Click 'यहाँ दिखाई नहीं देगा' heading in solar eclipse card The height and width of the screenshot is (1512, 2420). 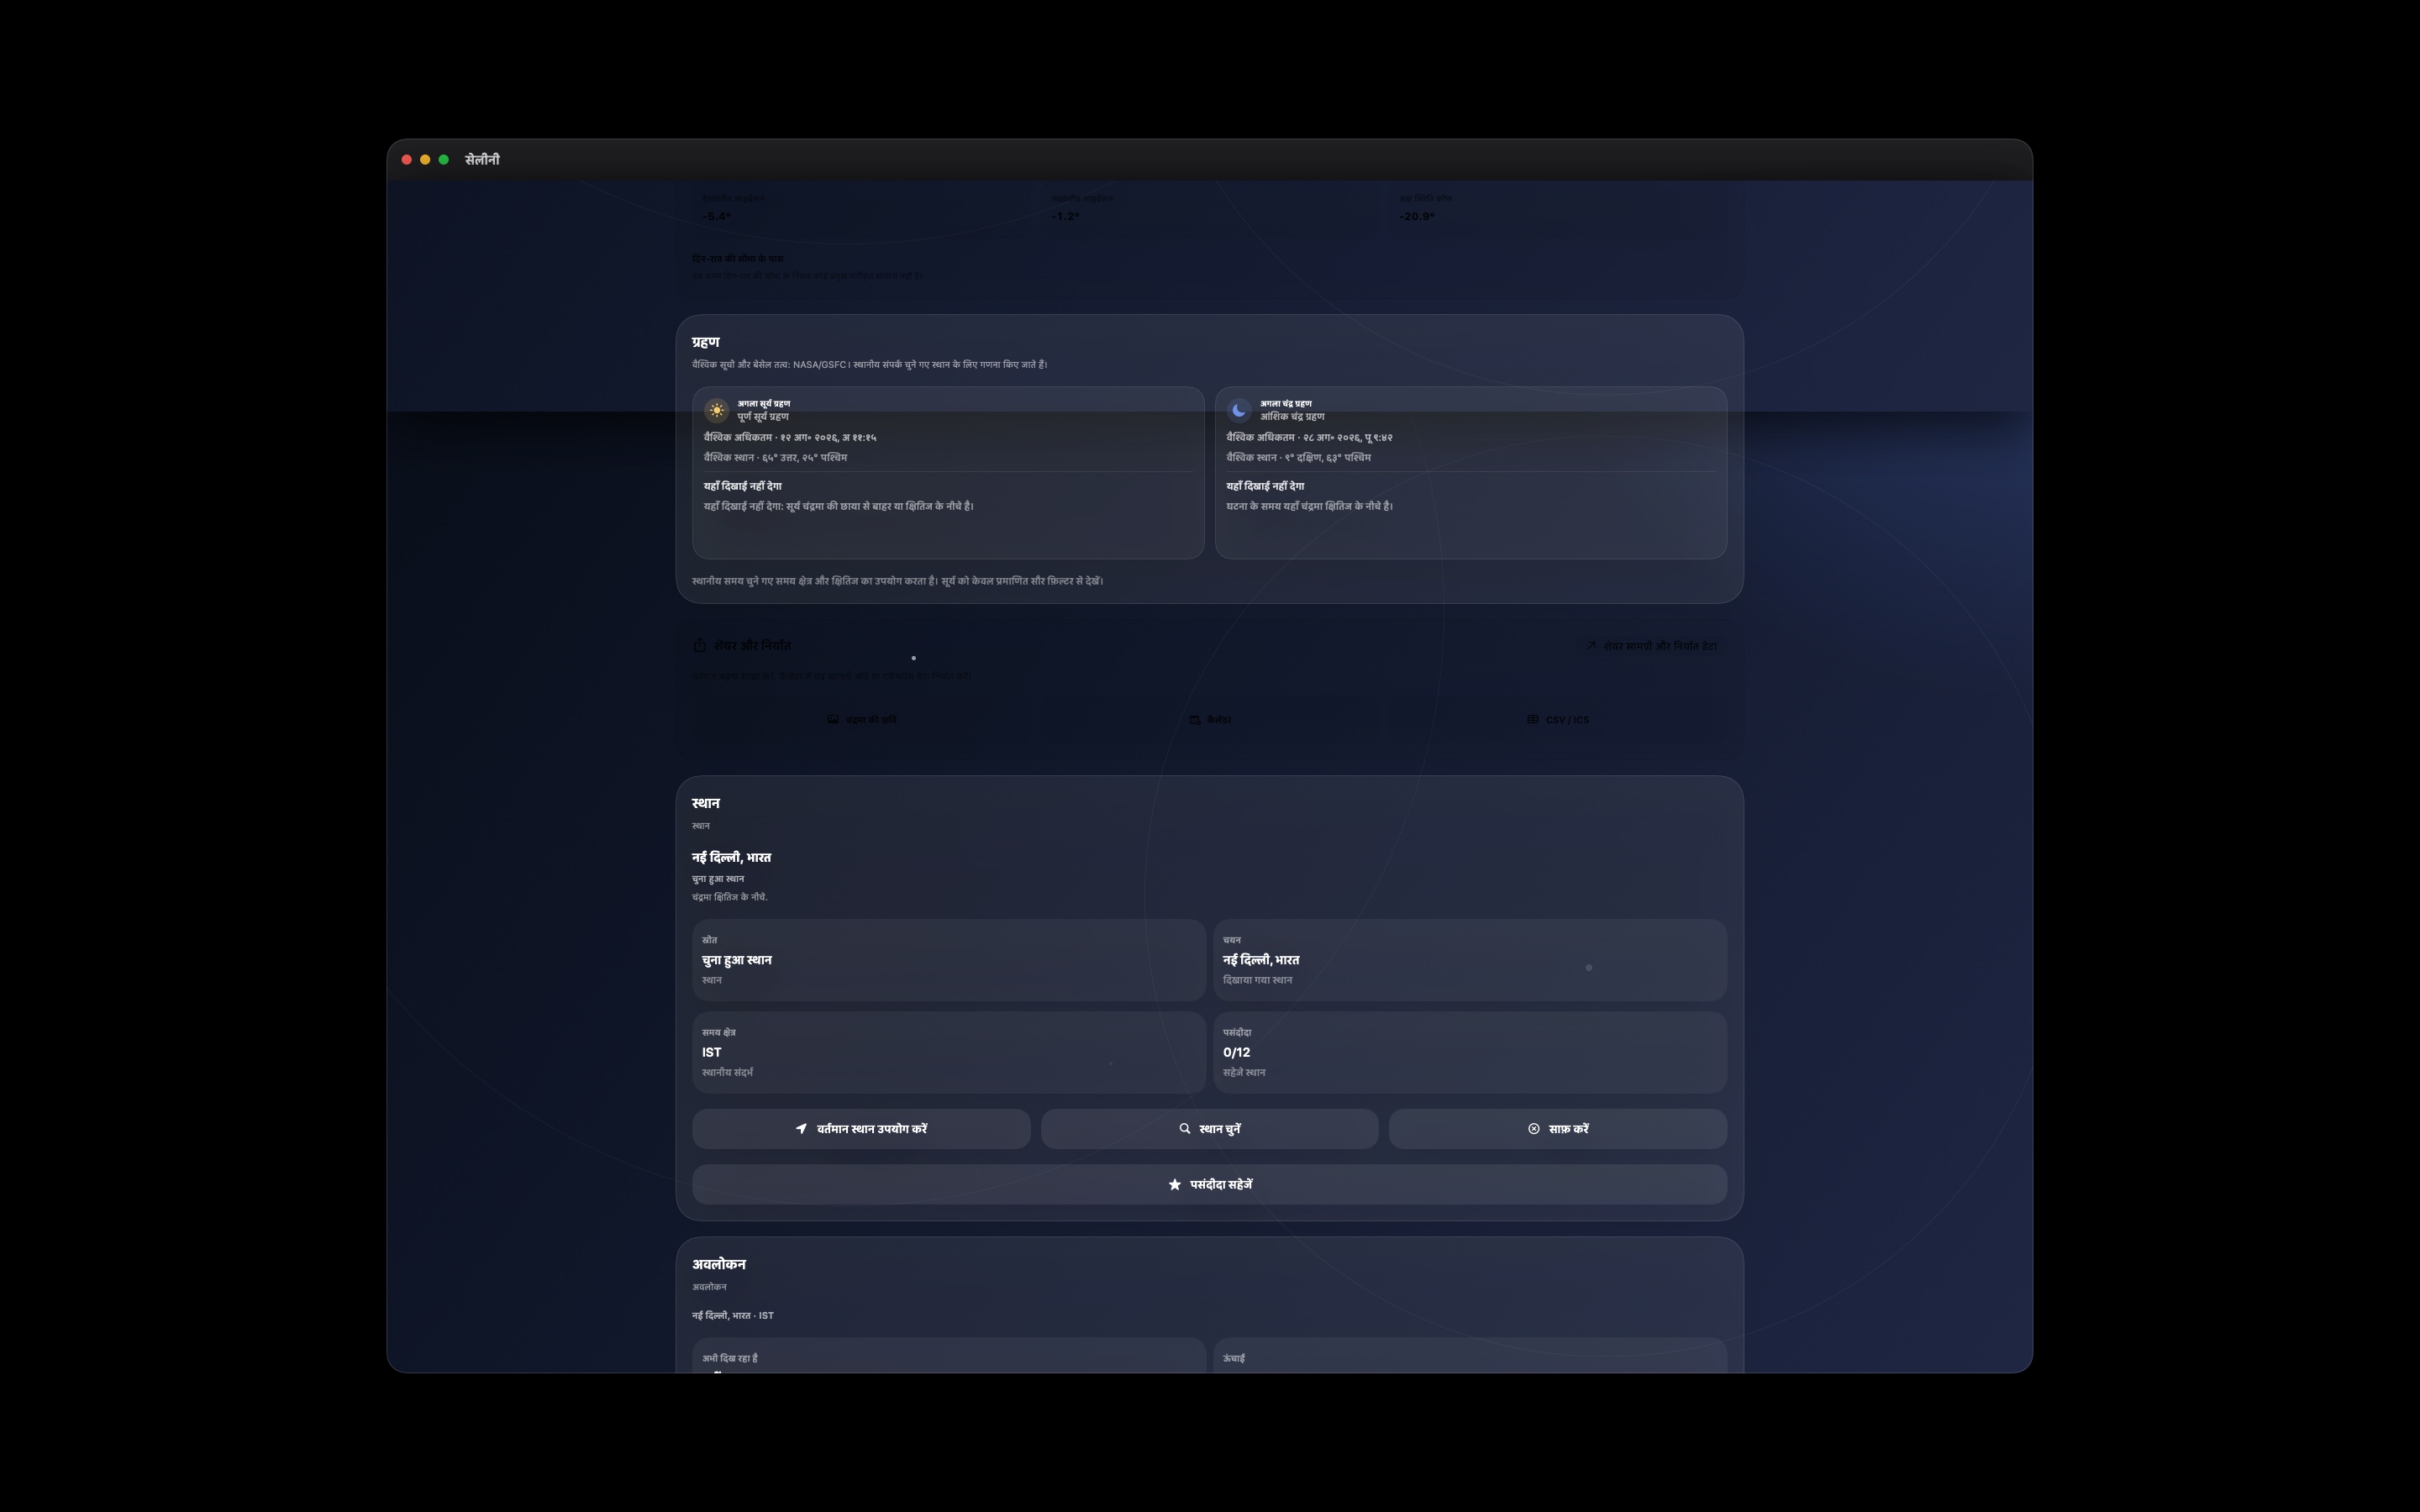pyautogui.click(x=742, y=487)
